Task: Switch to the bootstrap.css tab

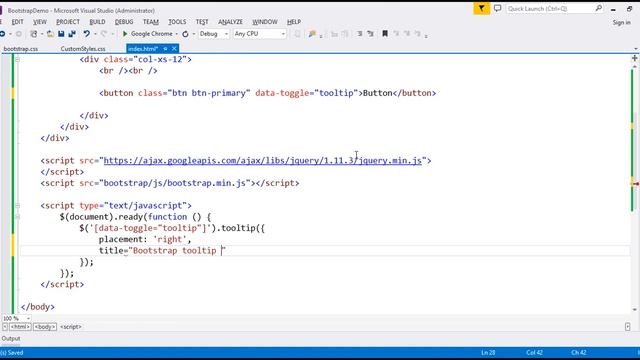Action: pyautogui.click(x=20, y=49)
